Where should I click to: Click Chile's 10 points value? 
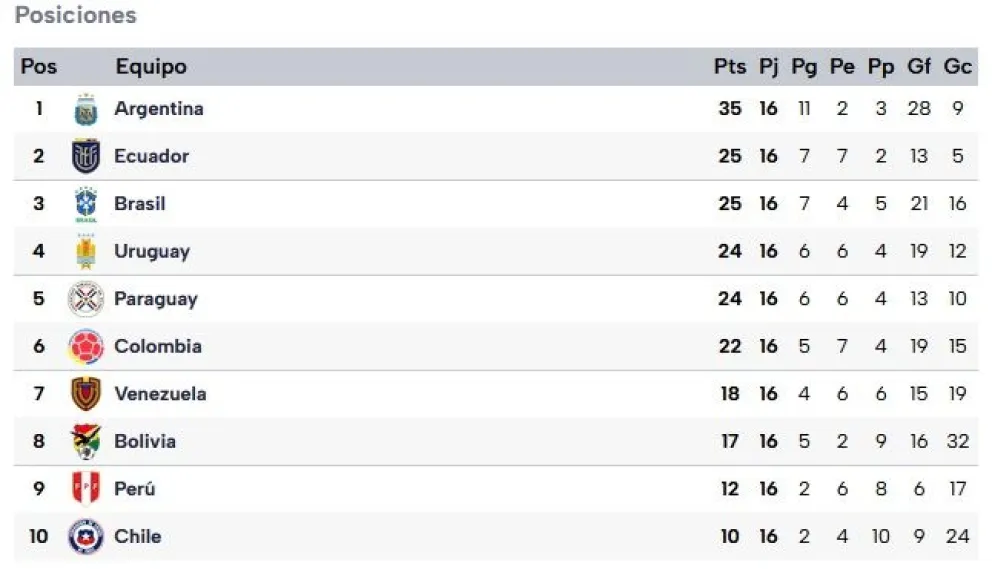(730, 536)
